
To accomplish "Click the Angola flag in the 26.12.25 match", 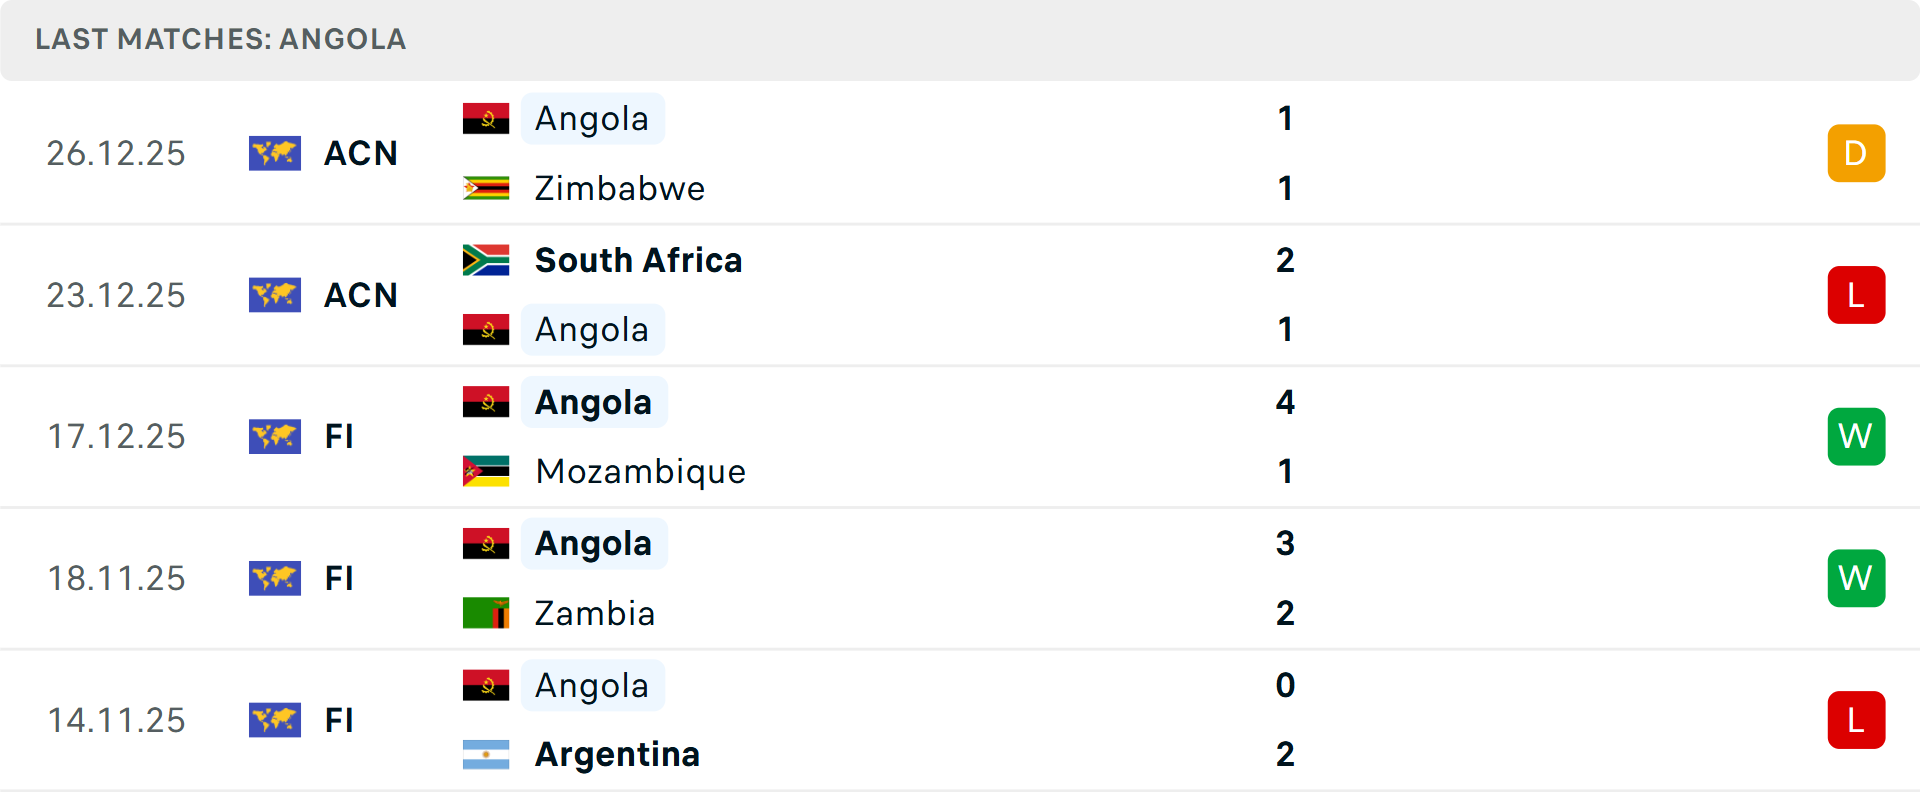I will pyautogui.click(x=486, y=119).
